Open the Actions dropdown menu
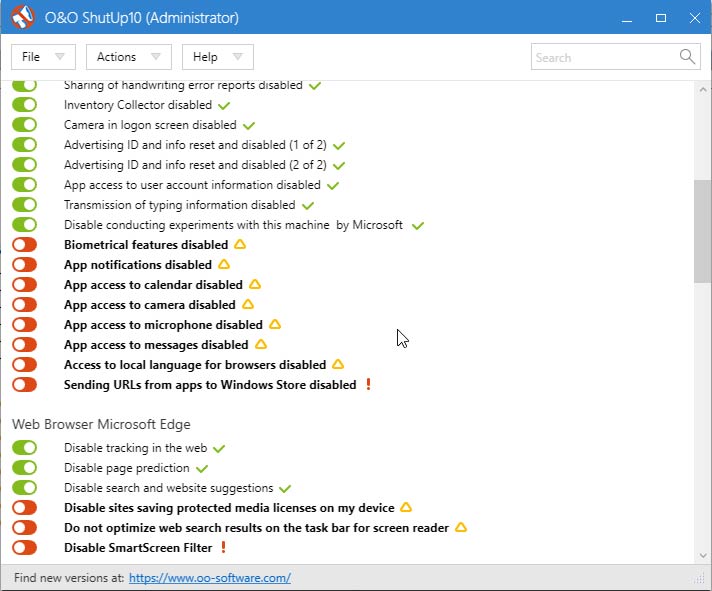712x591 pixels. click(129, 57)
